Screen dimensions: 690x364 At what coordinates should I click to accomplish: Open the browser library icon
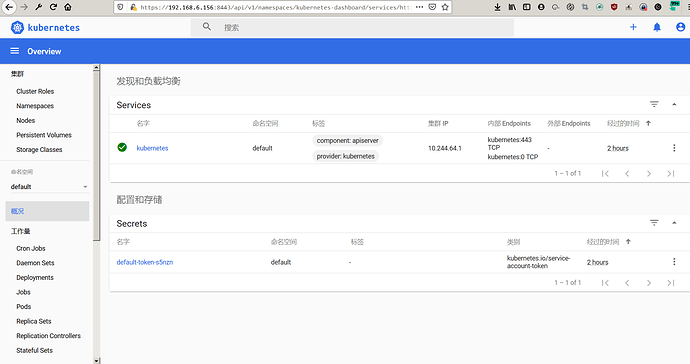512,7
